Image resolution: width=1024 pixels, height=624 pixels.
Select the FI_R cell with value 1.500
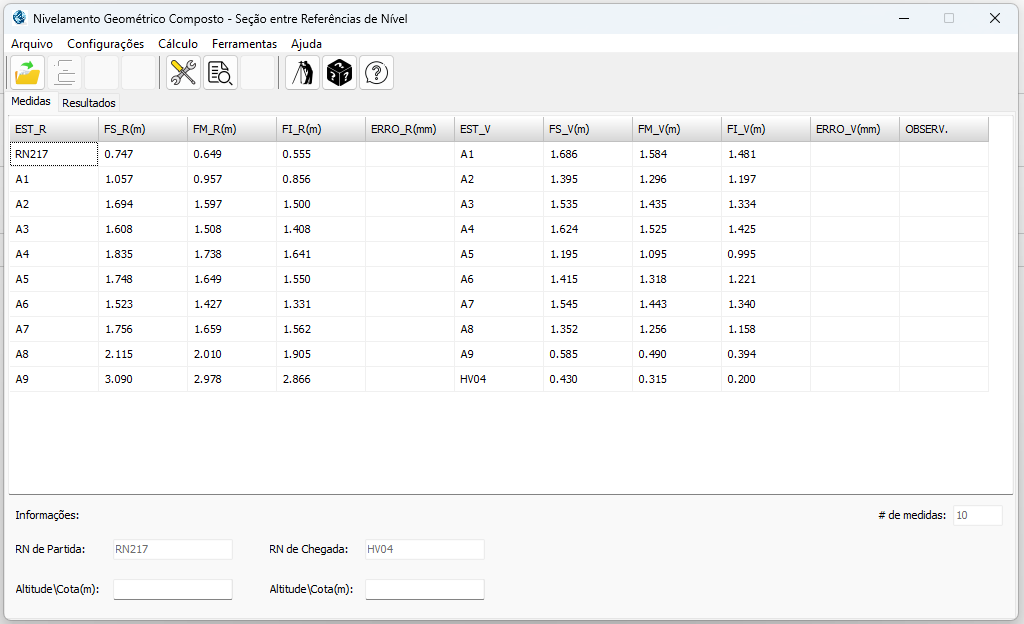point(321,204)
